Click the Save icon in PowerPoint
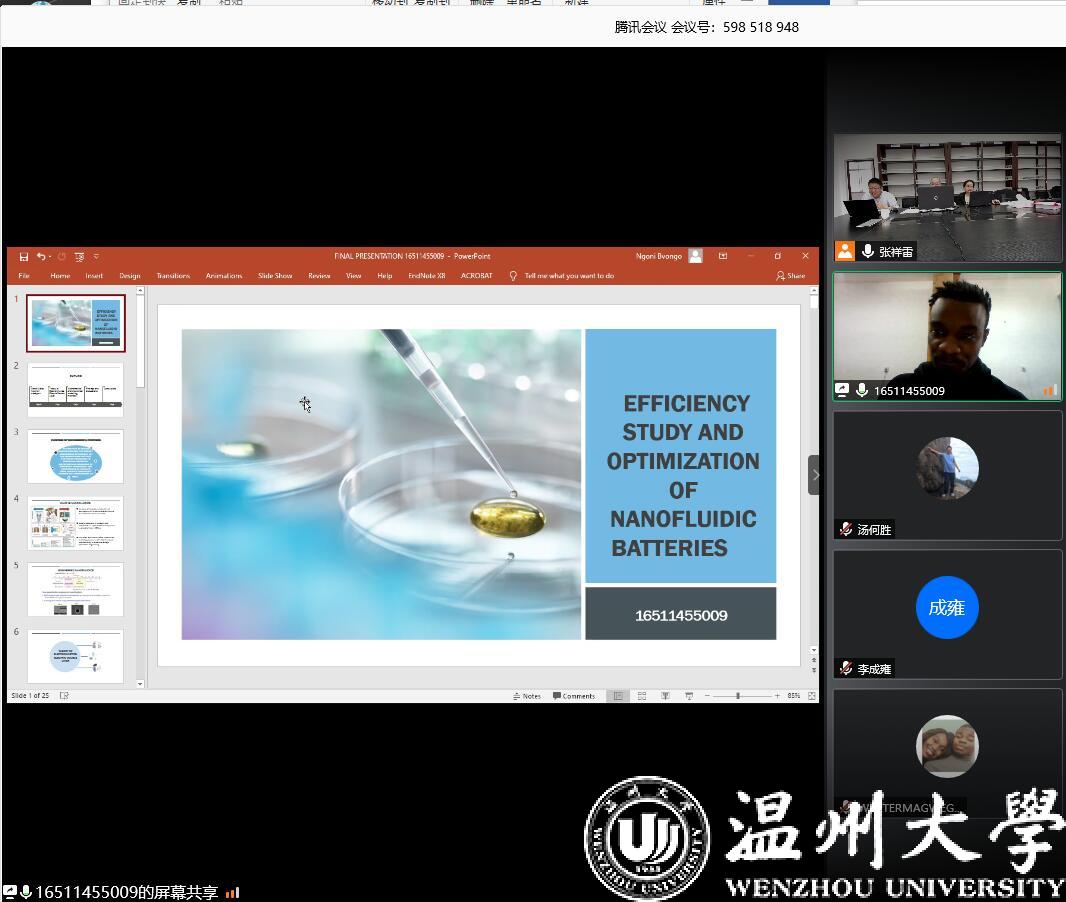This screenshot has height=902, width=1066. point(24,257)
